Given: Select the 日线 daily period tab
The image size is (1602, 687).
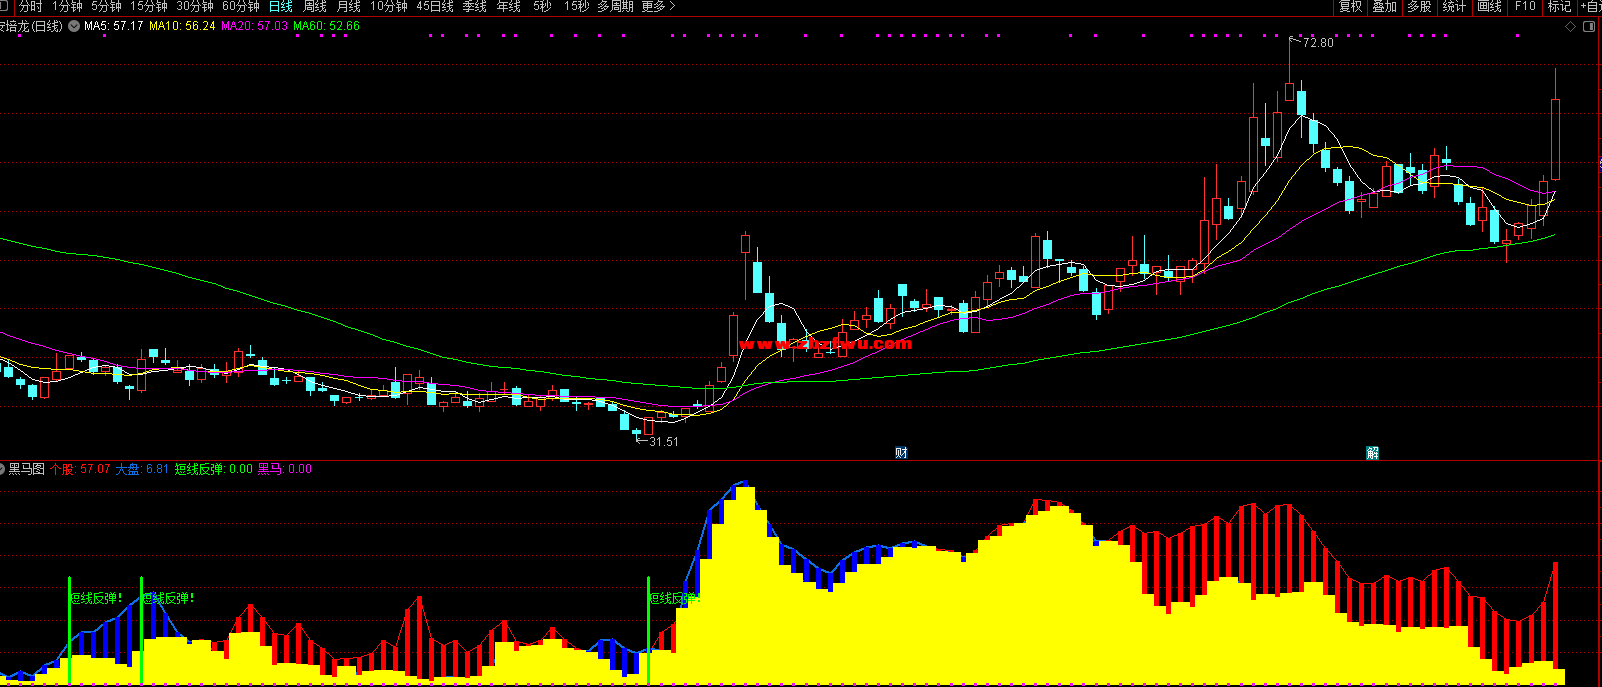Looking at the screenshot, I should pyautogui.click(x=281, y=6).
